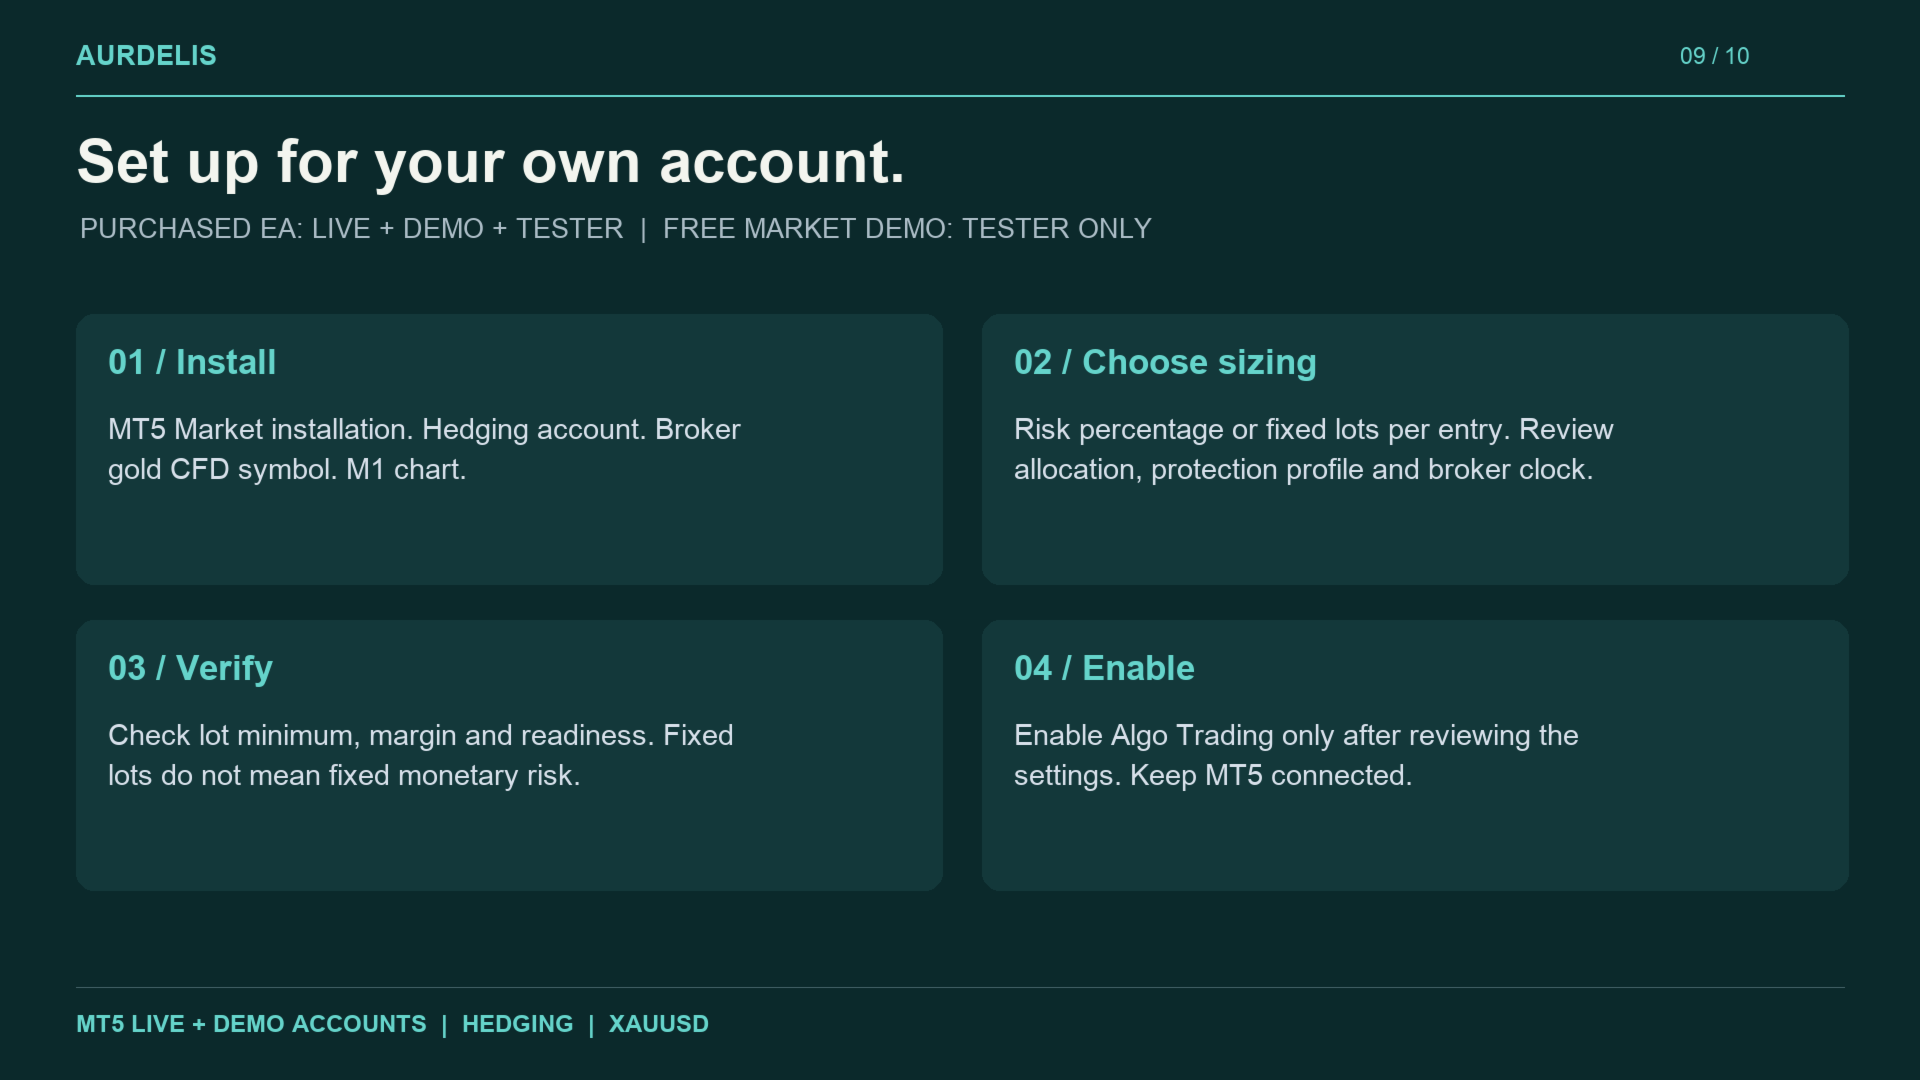Click the MT5 Market installation description
The height and width of the screenshot is (1080, 1920).
coord(424,449)
